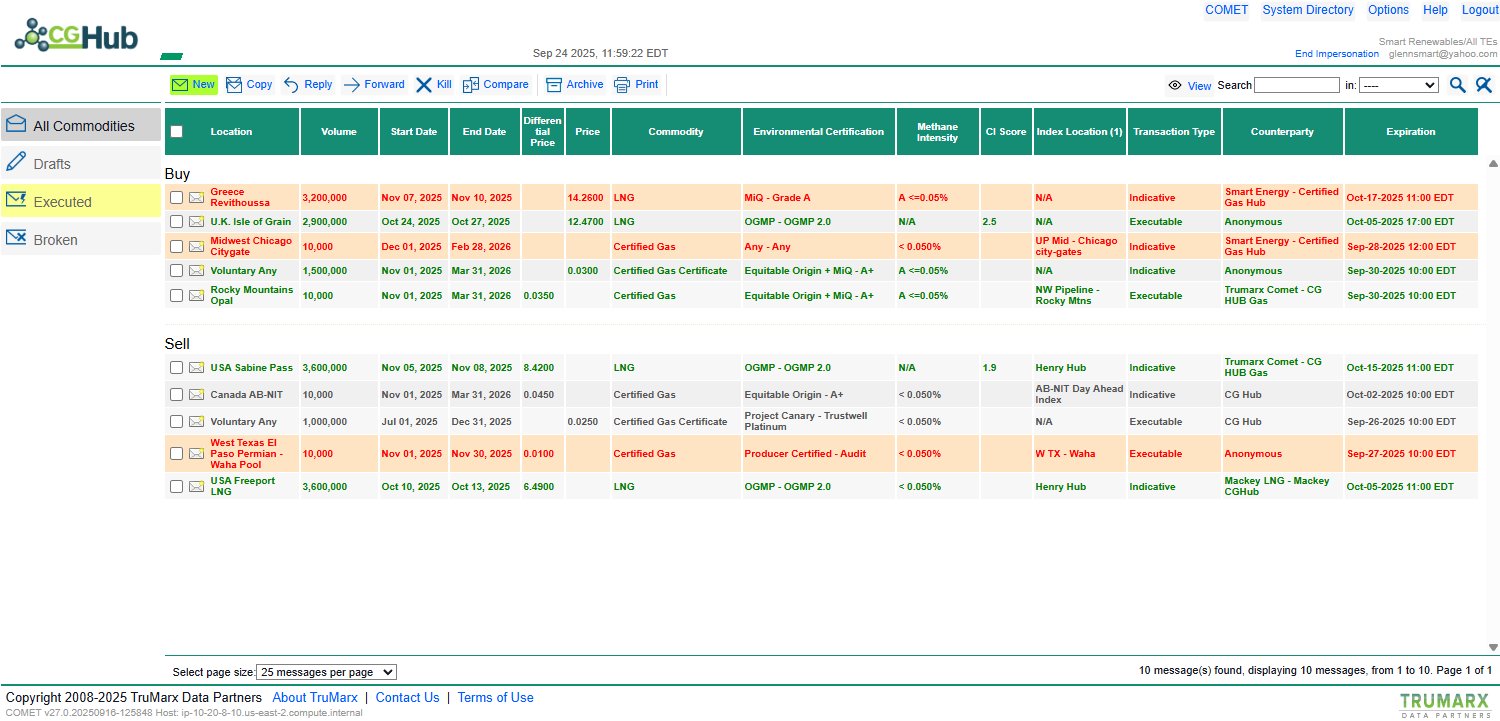Check the Canada AB-NIT checkbox
Image resolution: width=1500 pixels, height=721 pixels.
click(x=177, y=395)
